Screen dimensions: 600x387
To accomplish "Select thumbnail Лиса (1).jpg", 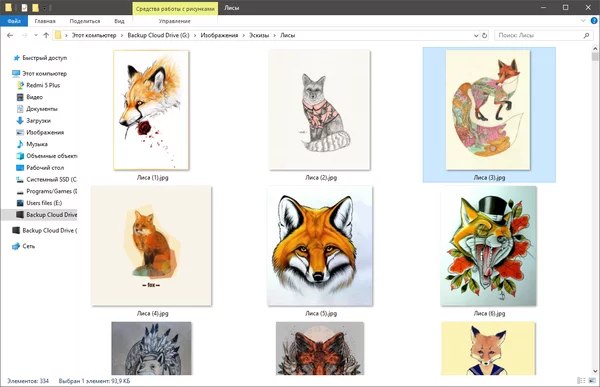I will 151,110.
